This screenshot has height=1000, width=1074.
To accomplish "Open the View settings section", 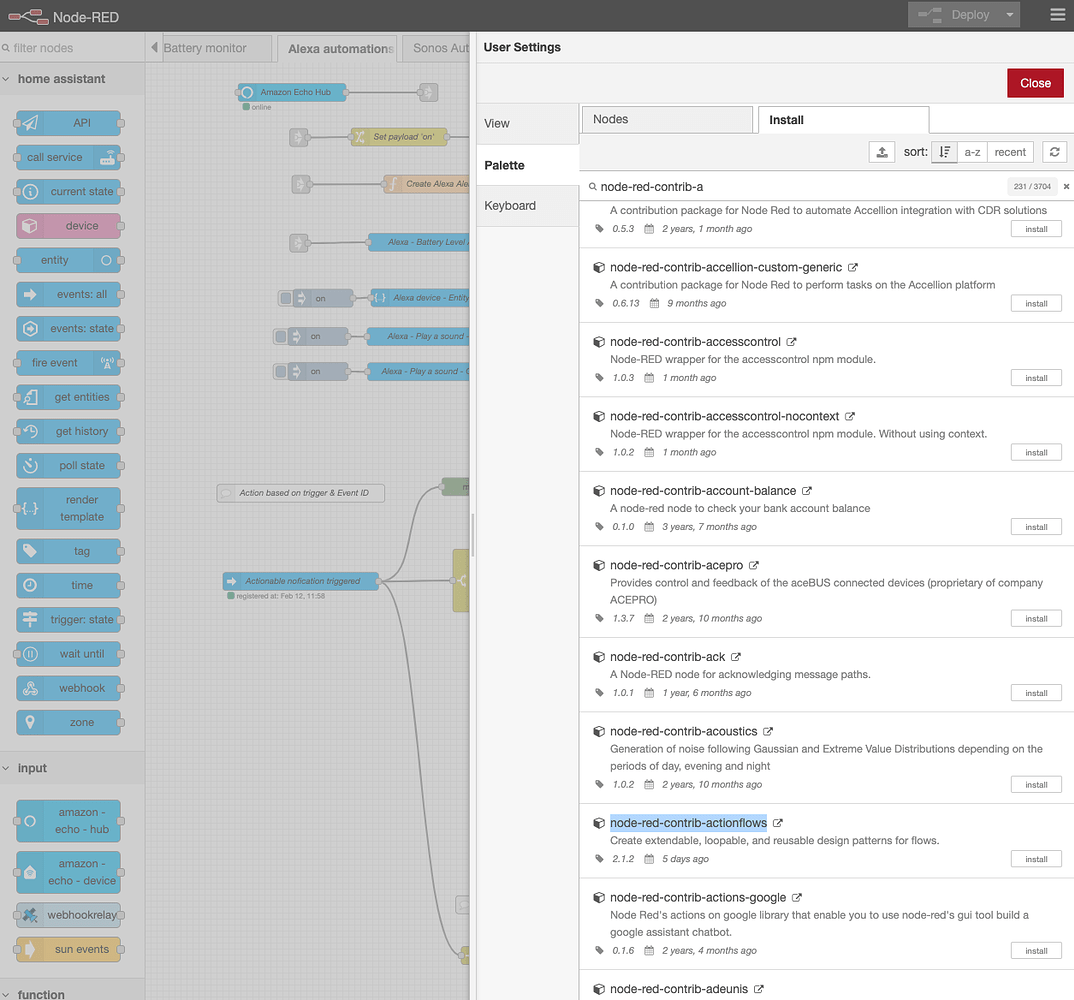I will (527, 123).
